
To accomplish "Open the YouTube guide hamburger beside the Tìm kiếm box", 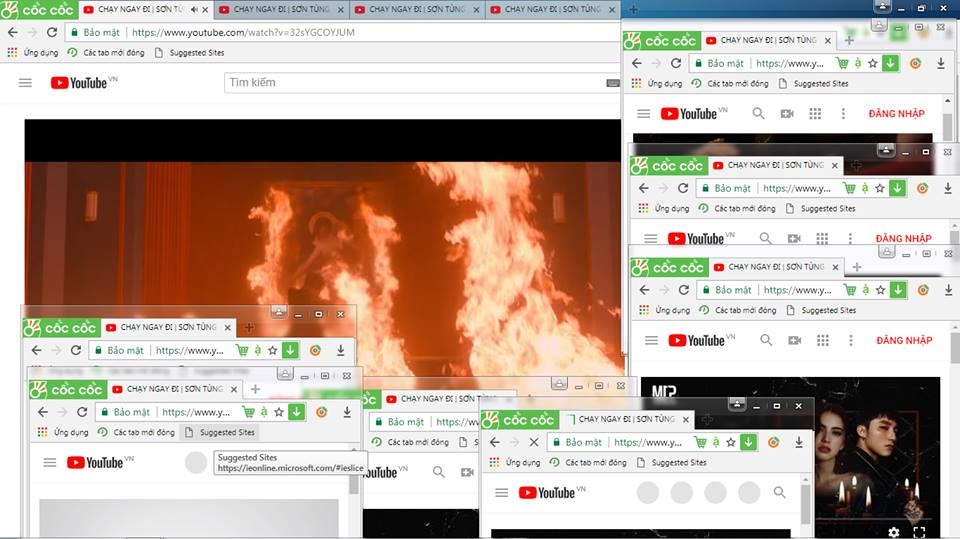I will coord(25,83).
